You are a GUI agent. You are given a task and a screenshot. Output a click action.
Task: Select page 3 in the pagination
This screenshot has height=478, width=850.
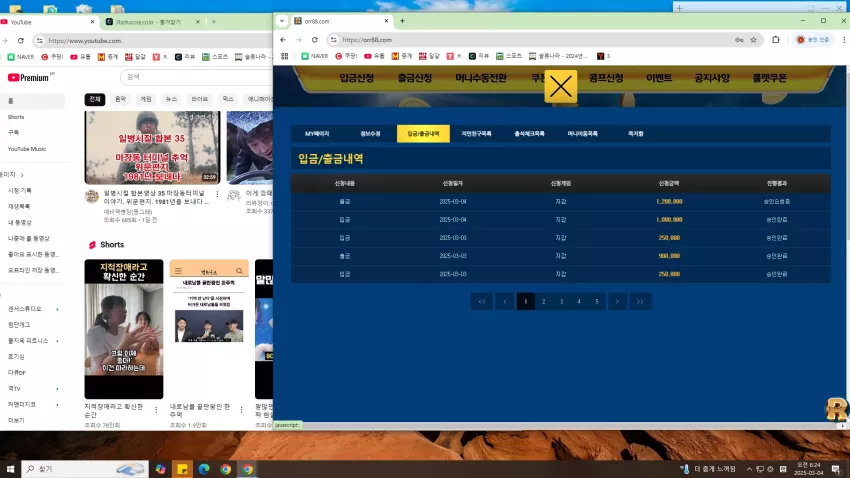pos(561,301)
